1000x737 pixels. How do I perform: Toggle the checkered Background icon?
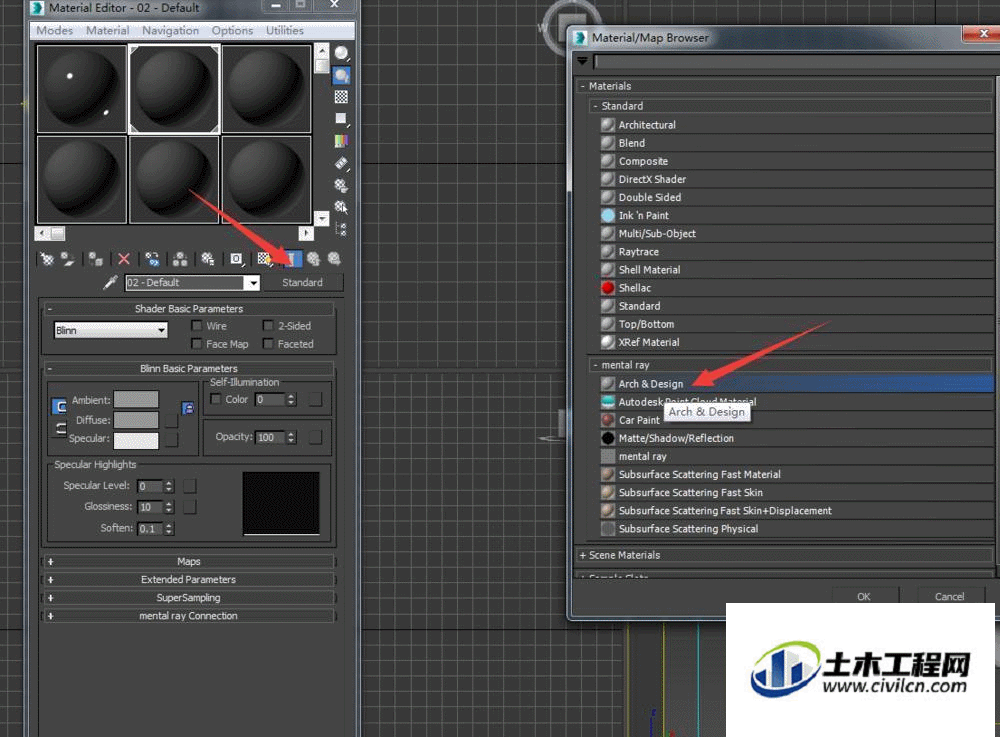click(342, 97)
